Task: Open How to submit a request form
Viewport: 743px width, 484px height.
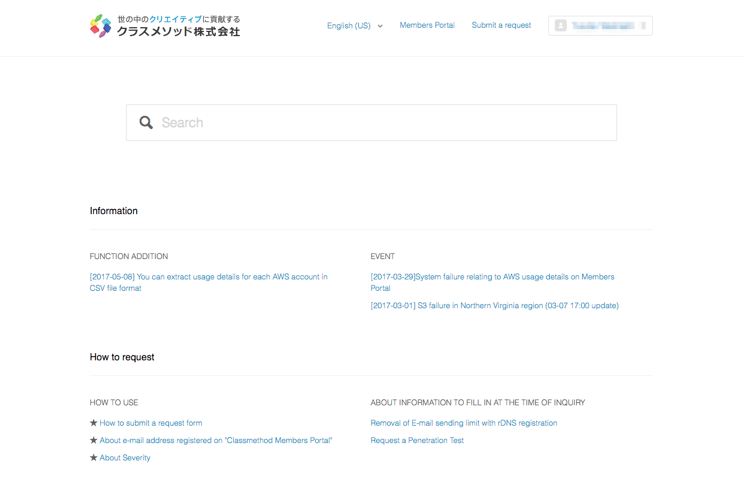Action: click(x=151, y=423)
